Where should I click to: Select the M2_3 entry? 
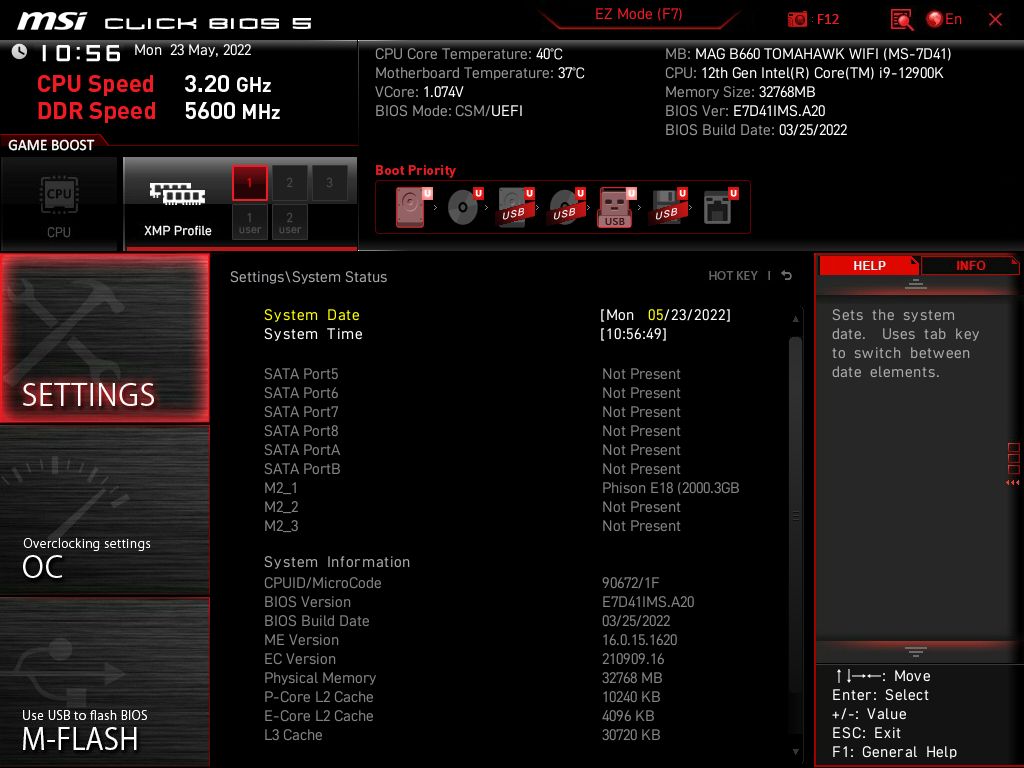473,526
